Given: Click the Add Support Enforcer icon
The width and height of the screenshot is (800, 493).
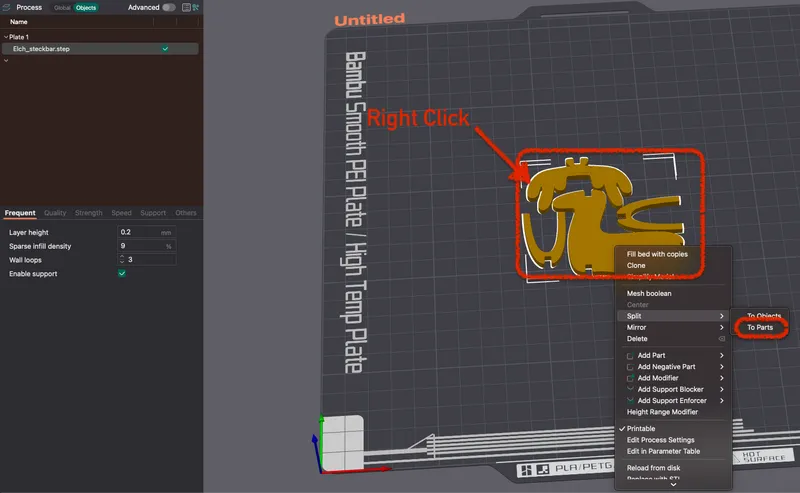Looking at the screenshot, I should pos(630,400).
